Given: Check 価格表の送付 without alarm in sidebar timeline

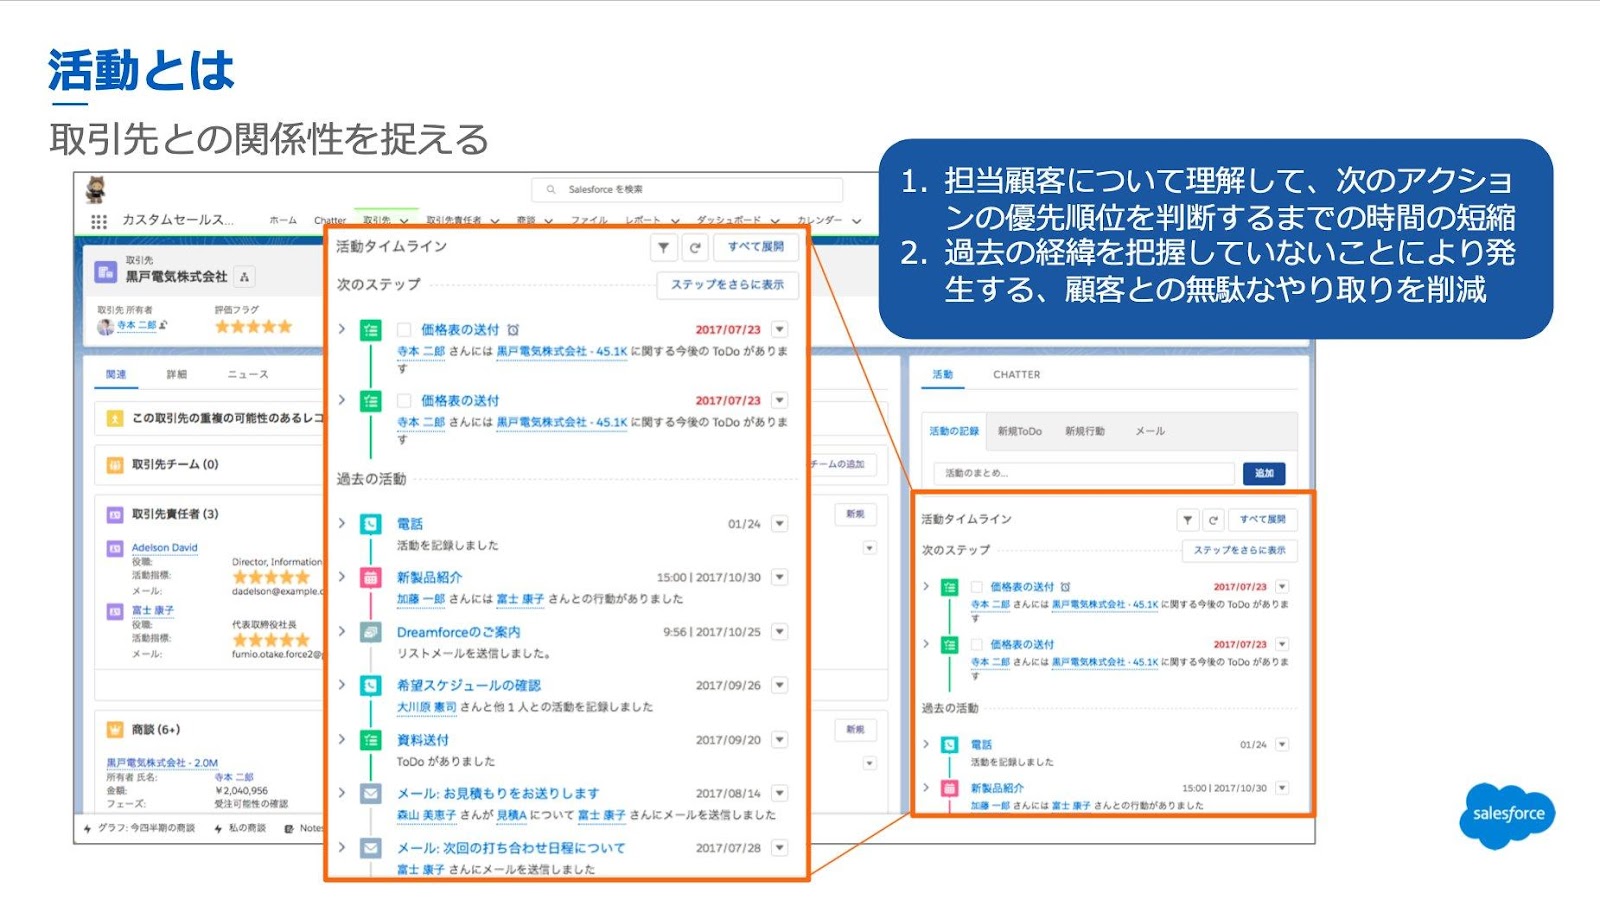Looking at the screenshot, I should pyautogui.click(x=978, y=645).
